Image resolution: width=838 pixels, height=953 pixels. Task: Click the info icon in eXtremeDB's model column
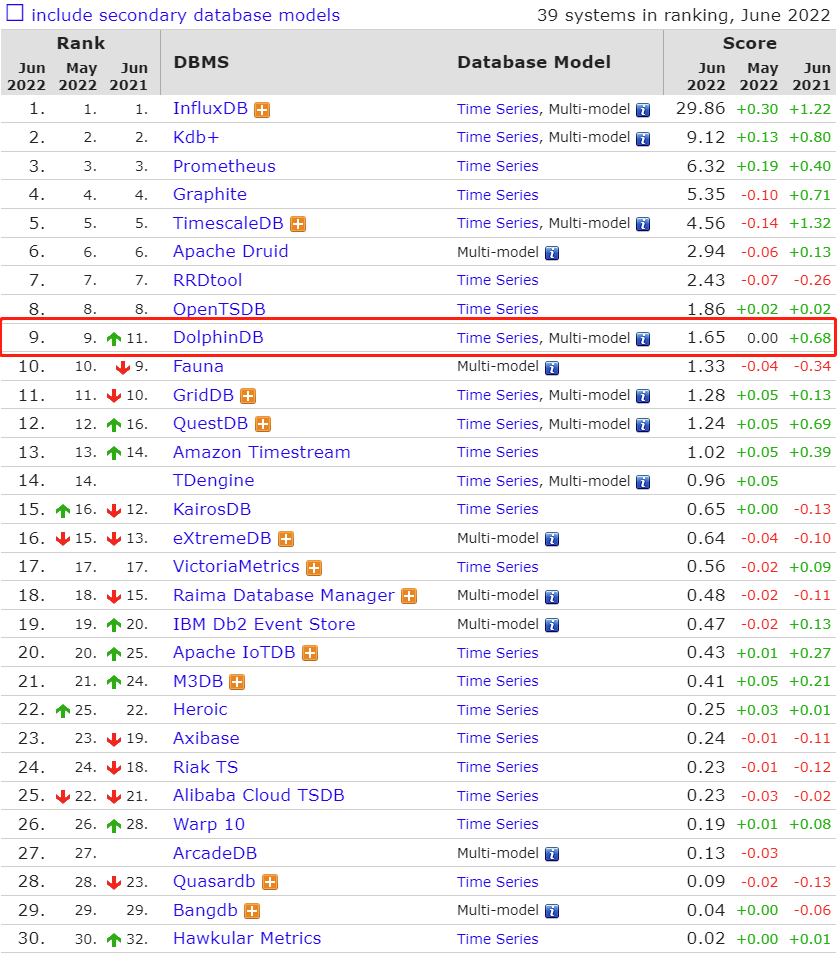[x=552, y=539]
